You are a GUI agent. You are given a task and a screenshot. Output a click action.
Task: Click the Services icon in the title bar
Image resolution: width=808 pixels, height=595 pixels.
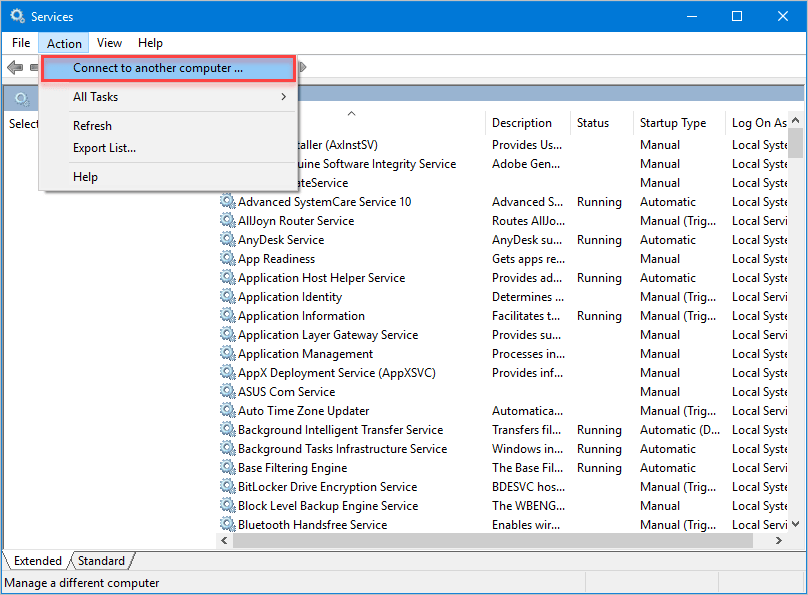click(x=17, y=17)
